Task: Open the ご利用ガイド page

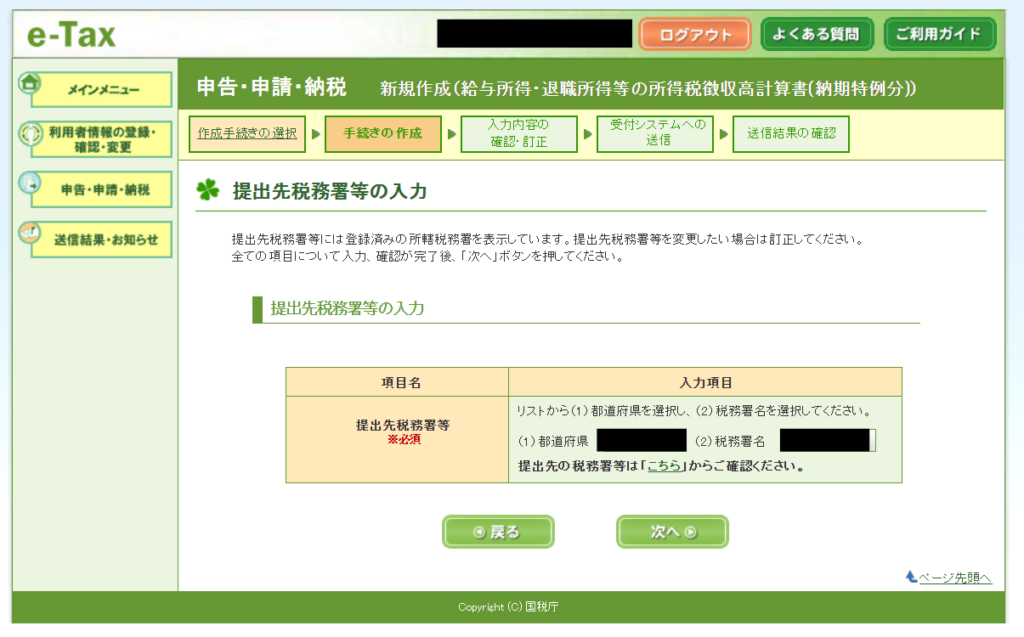Action: 939,34
